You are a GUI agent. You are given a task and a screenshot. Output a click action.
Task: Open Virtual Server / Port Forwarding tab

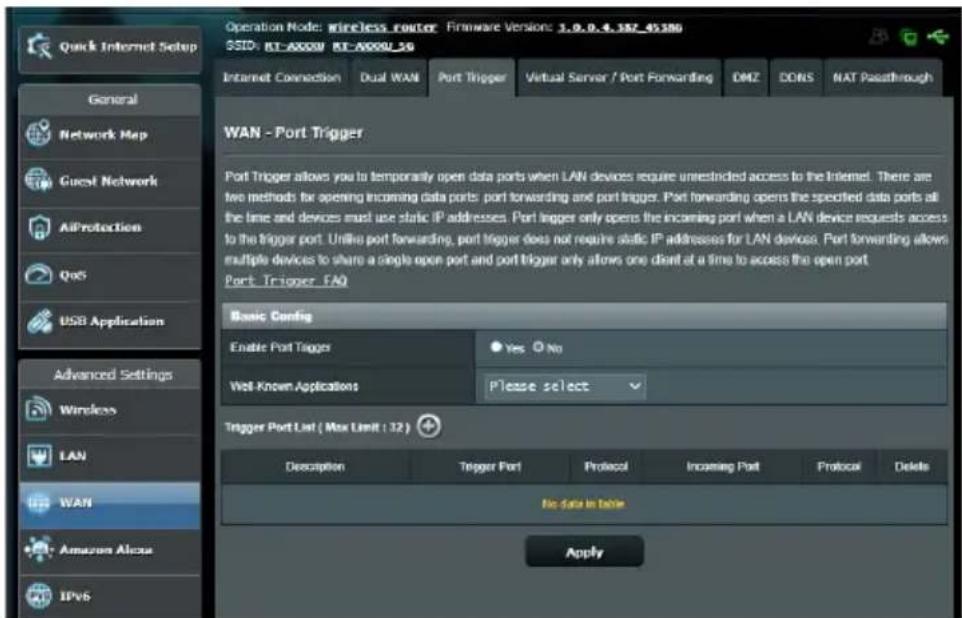(x=619, y=78)
